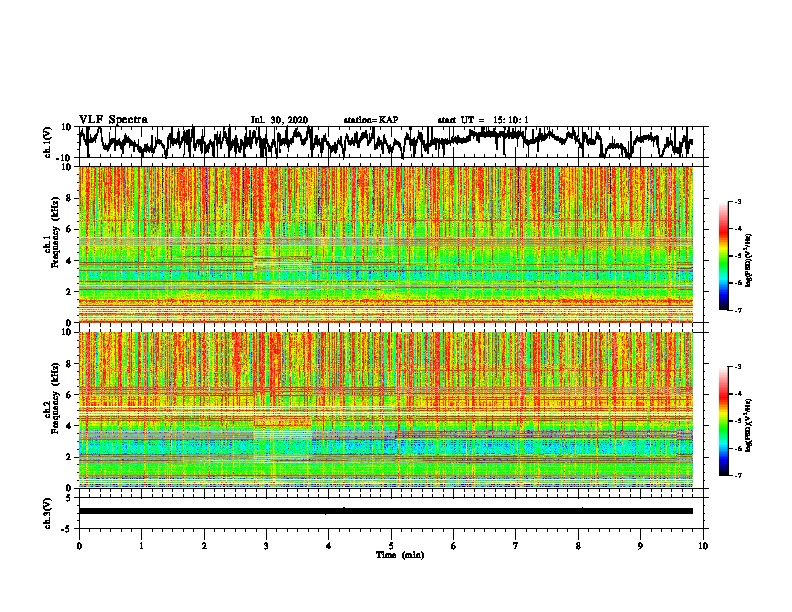
Task: Click the time axis tick label "5"
Action: click(391, 546)
